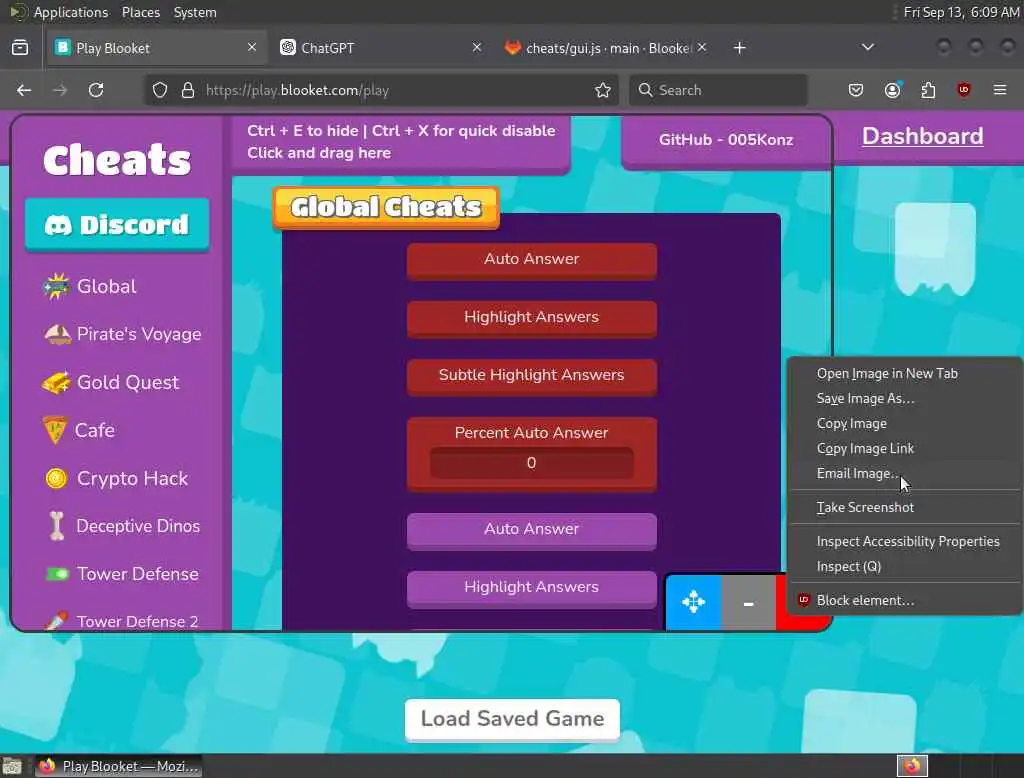Go to the Dashboard link

922,136
